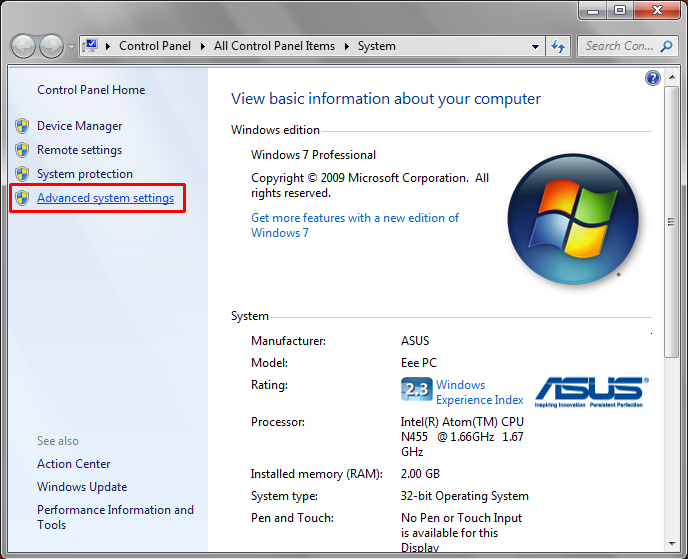Minimize the System window
Screen dimensions: 688x559
tap(593, 11)
